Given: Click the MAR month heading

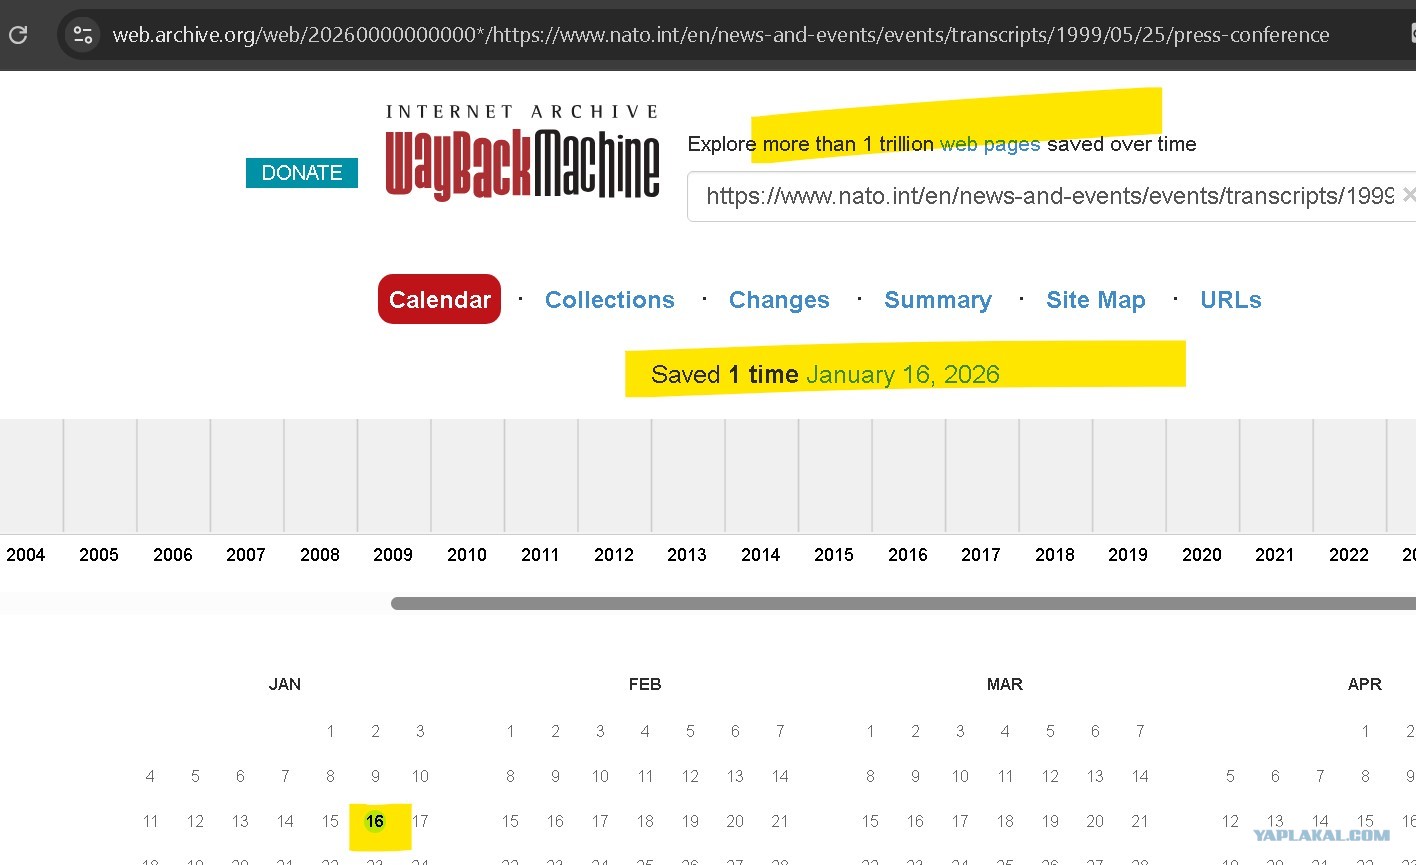Looking at the screenshot, I should 1005,685.
